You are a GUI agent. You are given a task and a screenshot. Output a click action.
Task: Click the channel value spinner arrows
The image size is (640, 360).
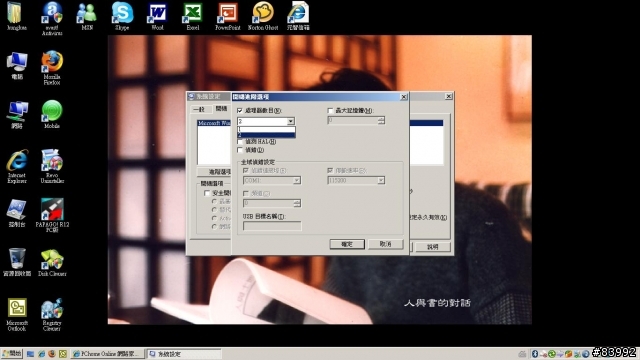point(297,203)
